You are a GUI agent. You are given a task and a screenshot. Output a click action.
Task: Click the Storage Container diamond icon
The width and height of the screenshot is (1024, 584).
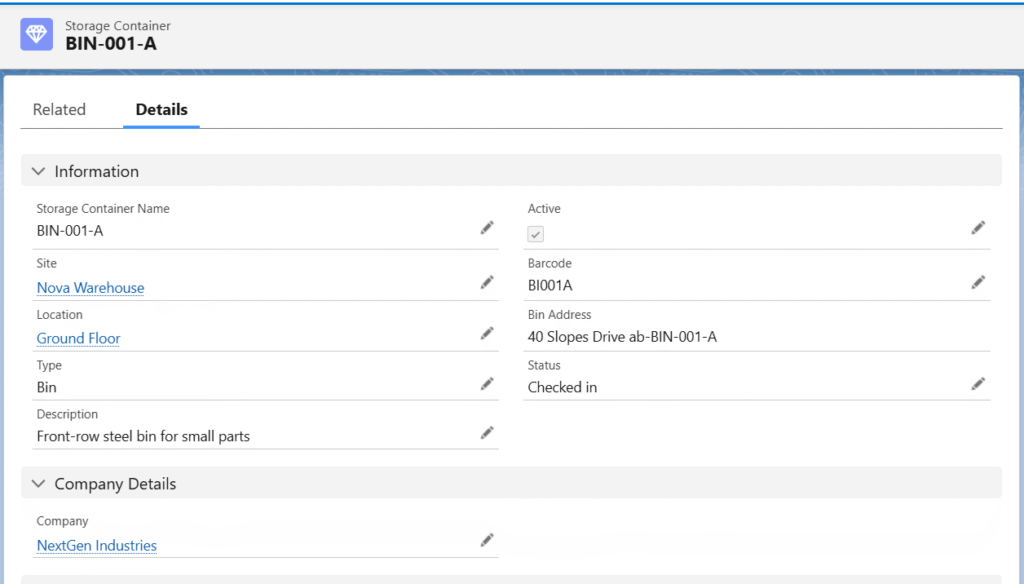pyautogui.click(x=37, y=34)
